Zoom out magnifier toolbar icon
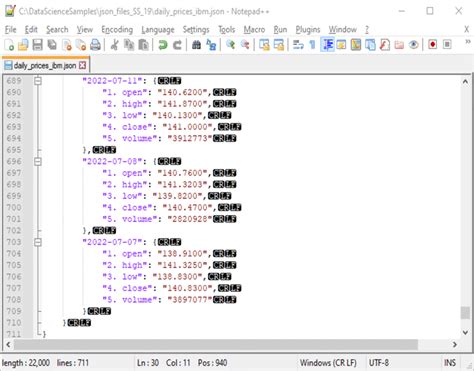The height and width of the screenshot is (371, 474). tap(245, 45)
